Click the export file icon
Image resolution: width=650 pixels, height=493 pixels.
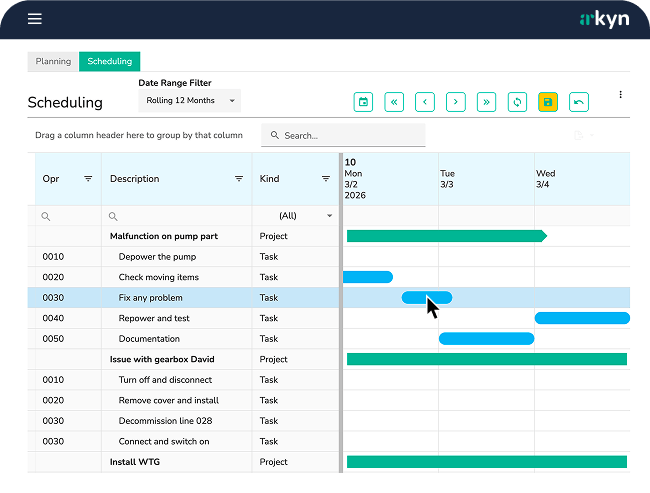click(x=579, y=135)
